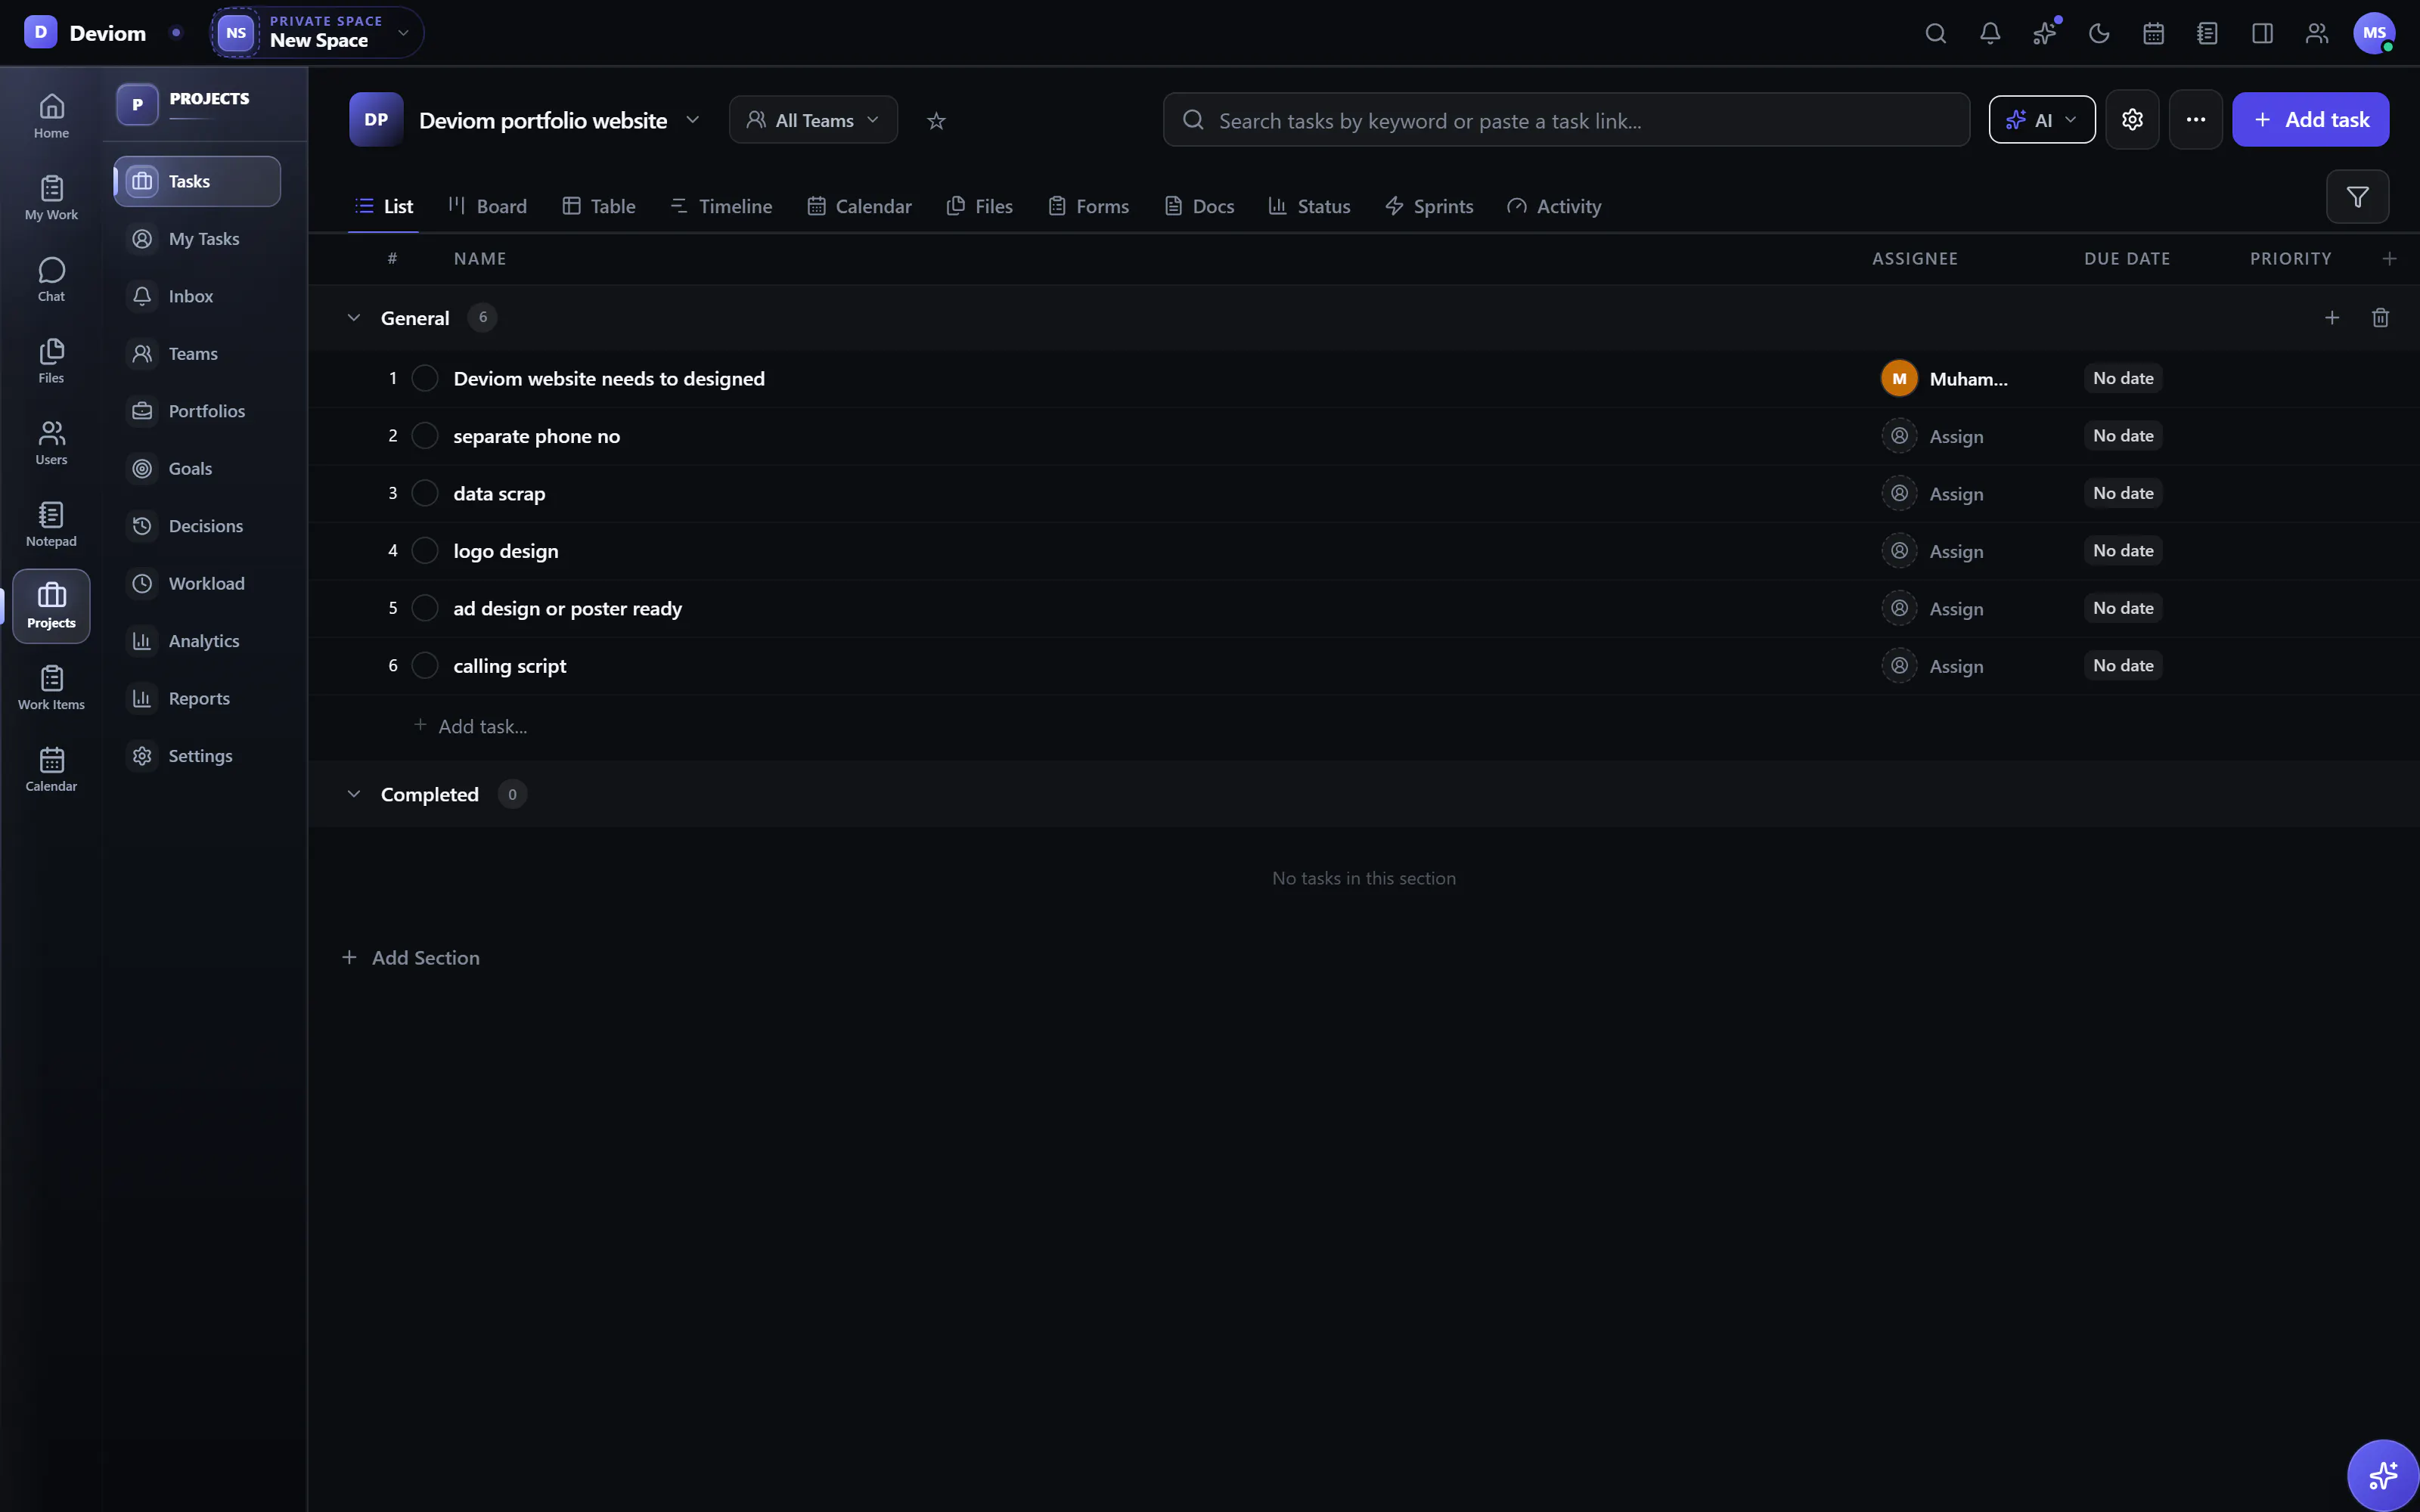Open Portfolios in the projects sidebar
The height and width of the screenshot is (1512, 2420).
pos(196,411)
